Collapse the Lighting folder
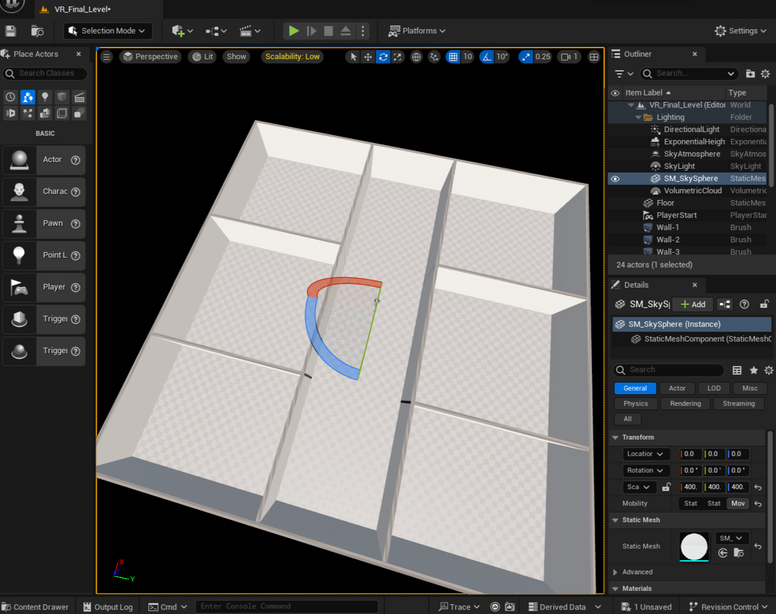This screenshot has height=614, width=776. coord(638,118)
